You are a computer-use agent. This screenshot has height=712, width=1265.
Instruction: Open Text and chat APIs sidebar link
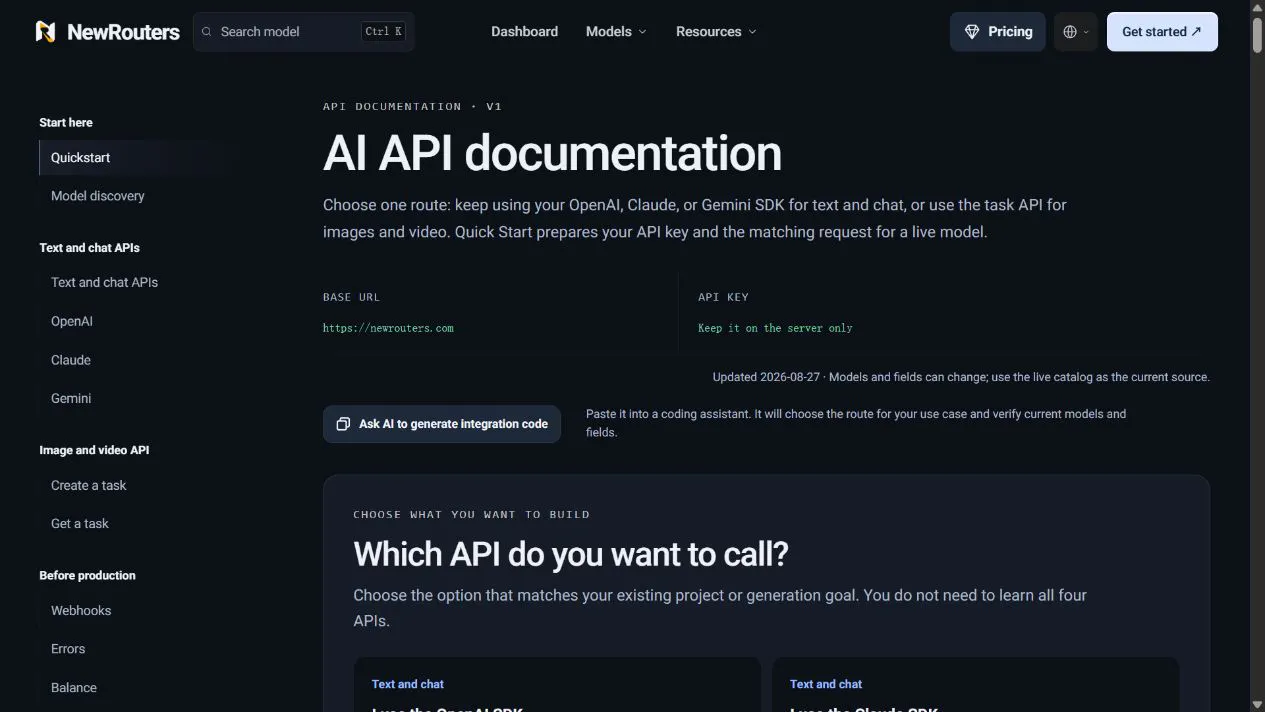pyautogui.click(x=105, y=283)
